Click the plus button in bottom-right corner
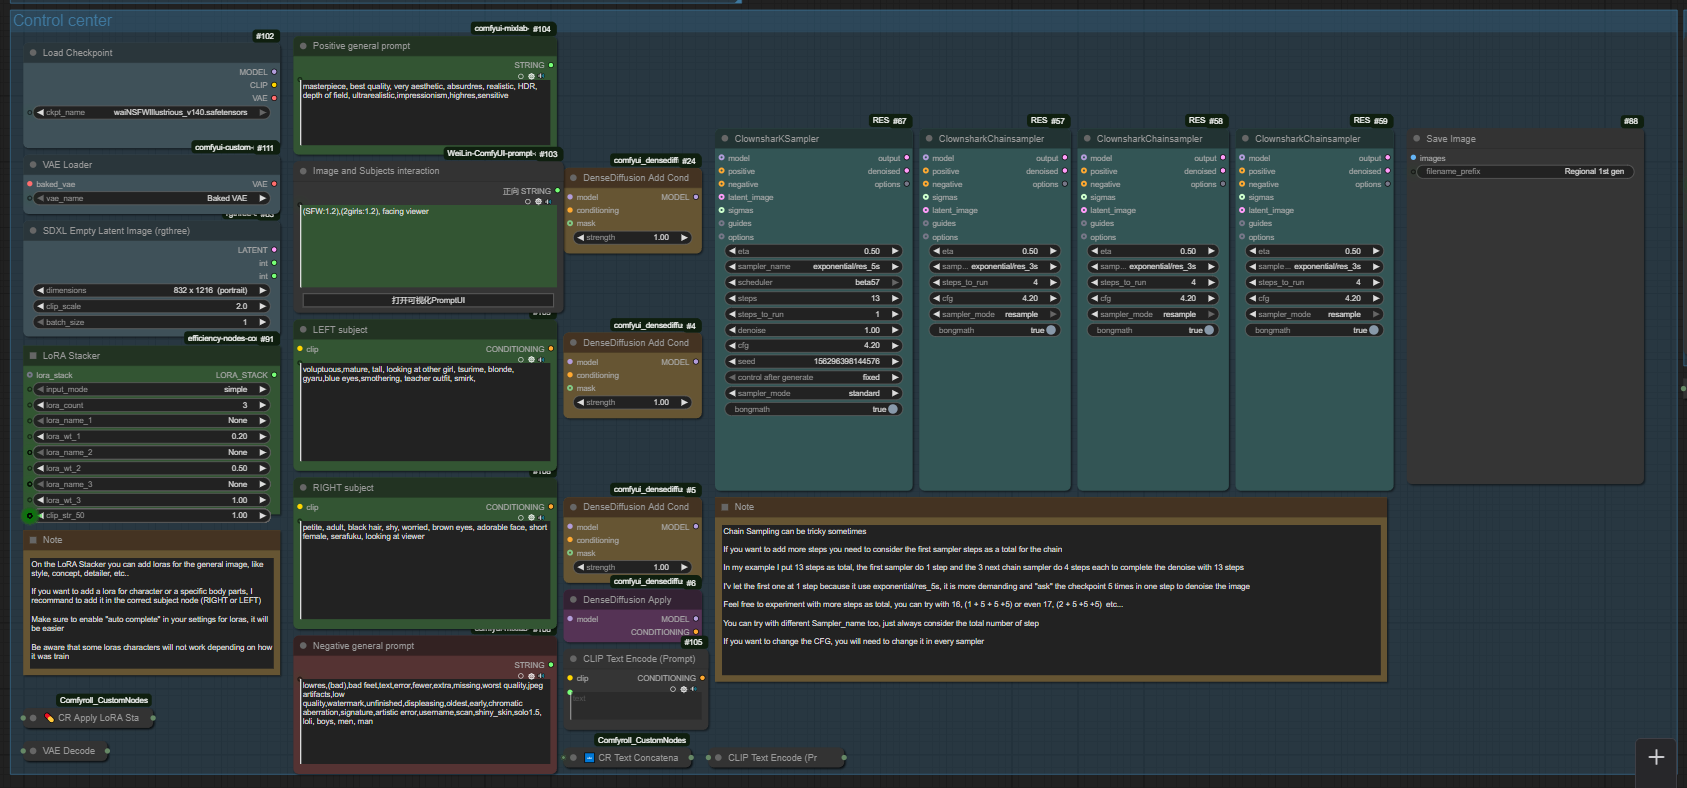This screenshot has width=1687, height=788. (x=1656, y=757)
